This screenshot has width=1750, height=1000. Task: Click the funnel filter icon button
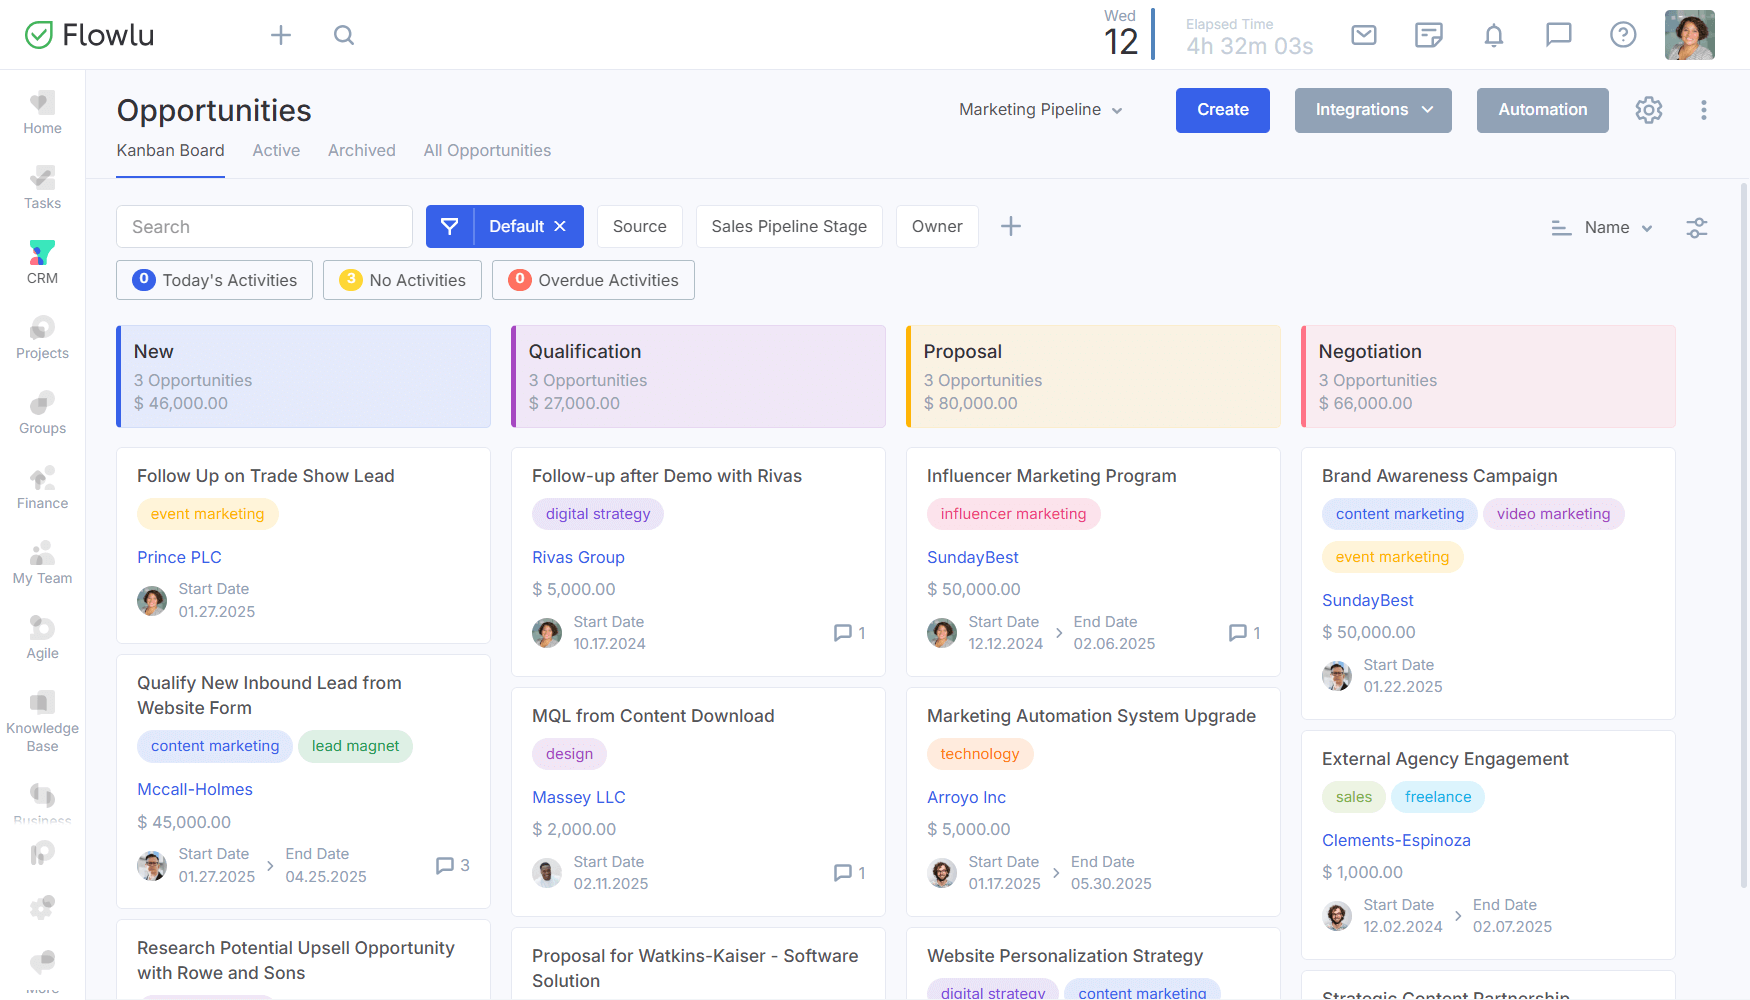tap(450, 227)
